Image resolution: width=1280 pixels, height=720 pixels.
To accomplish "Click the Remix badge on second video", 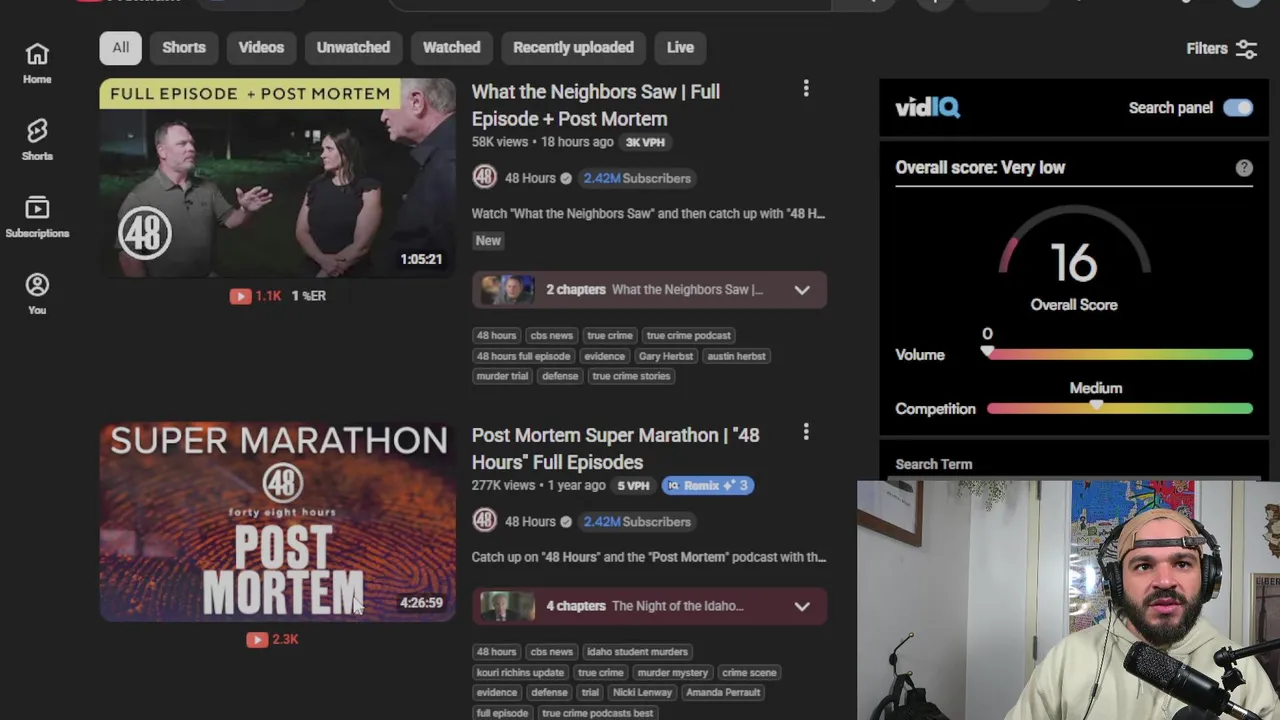I will click(708, 485).
